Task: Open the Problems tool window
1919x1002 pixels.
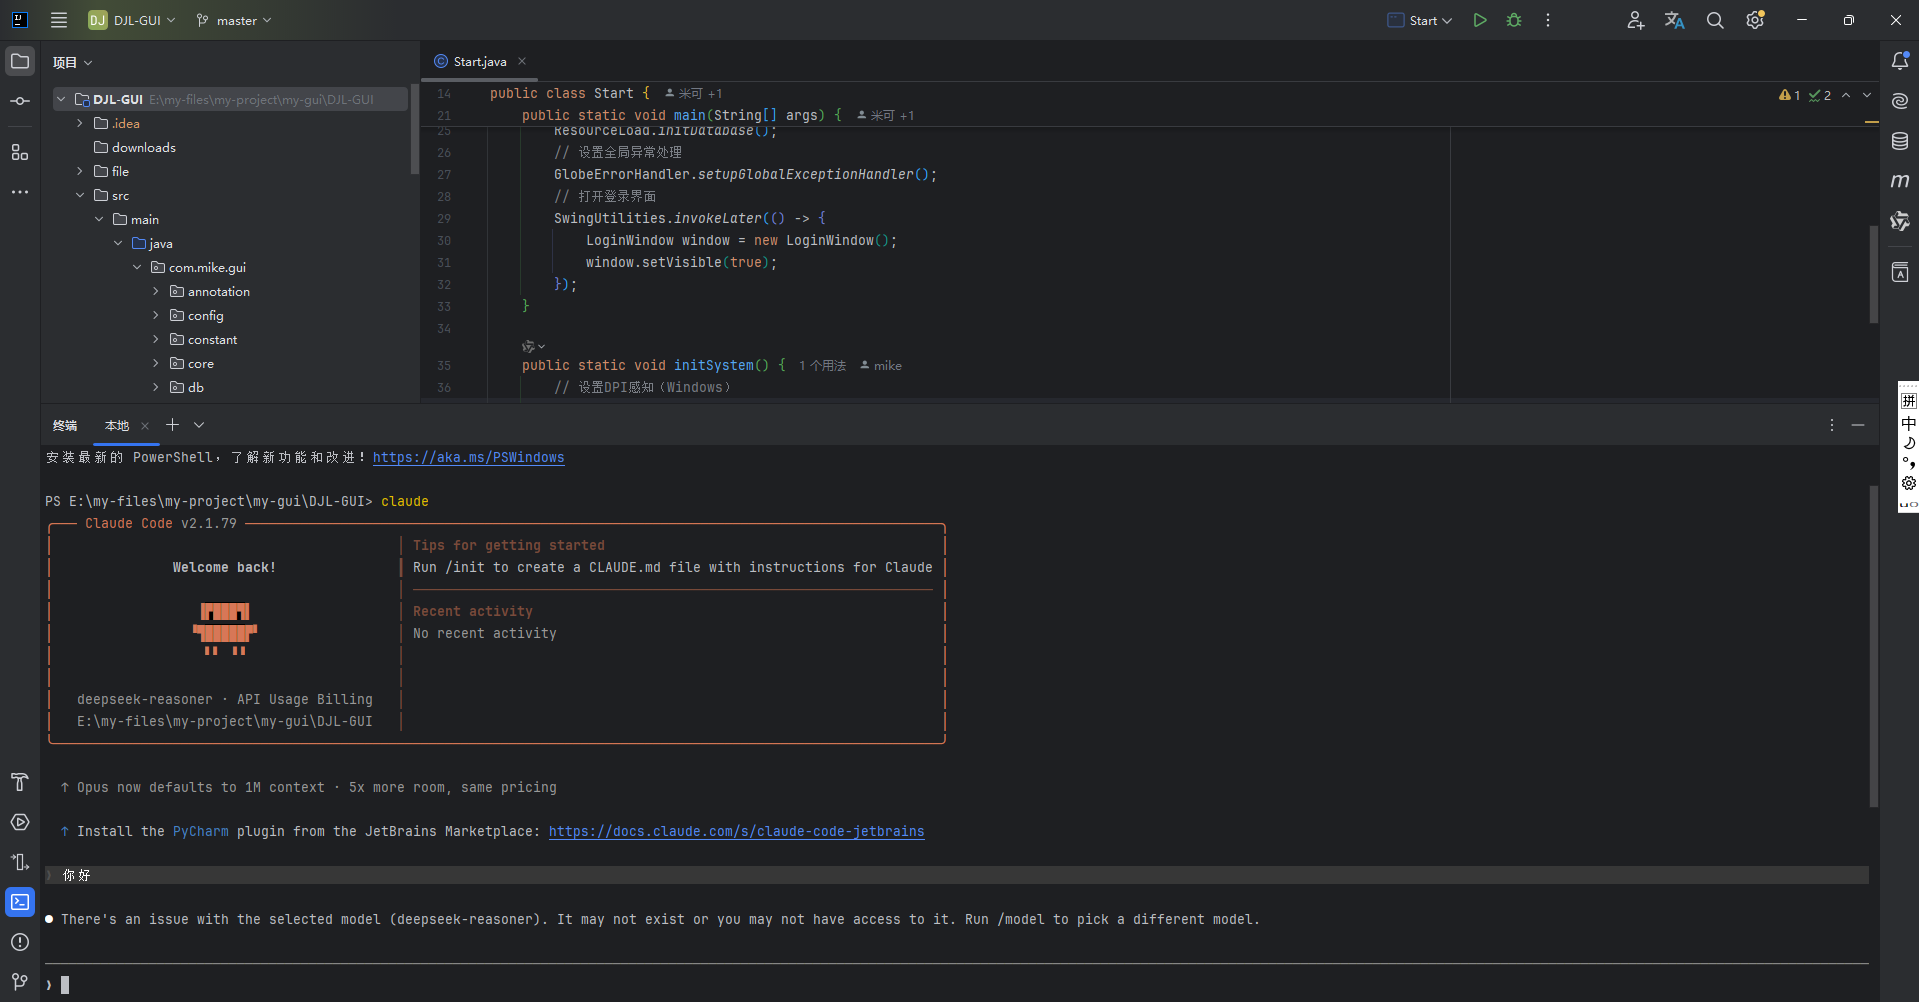Action: (20, 942)
